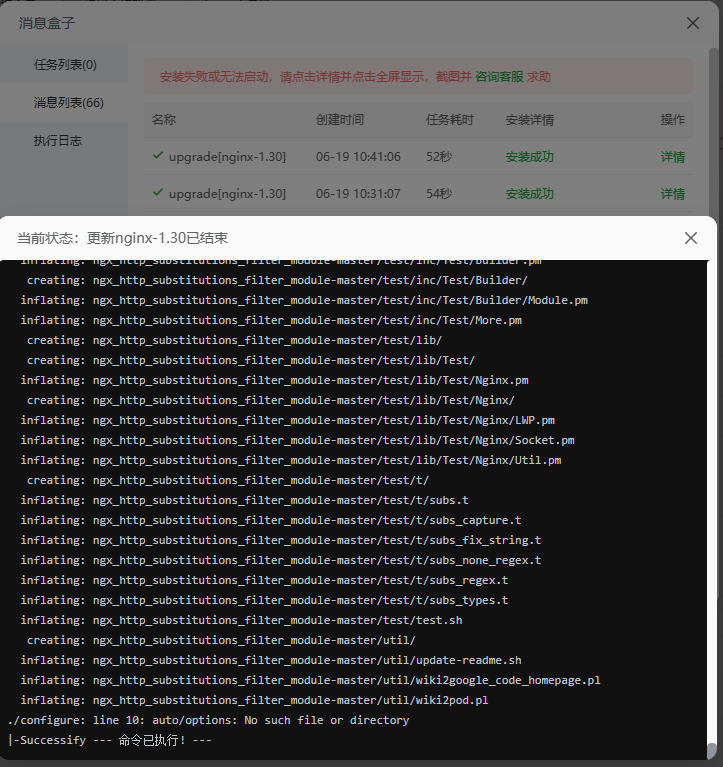Click green checkmark of first nginx upgrade
This screenshot has height=767, width=723.
tap(158, 156)
